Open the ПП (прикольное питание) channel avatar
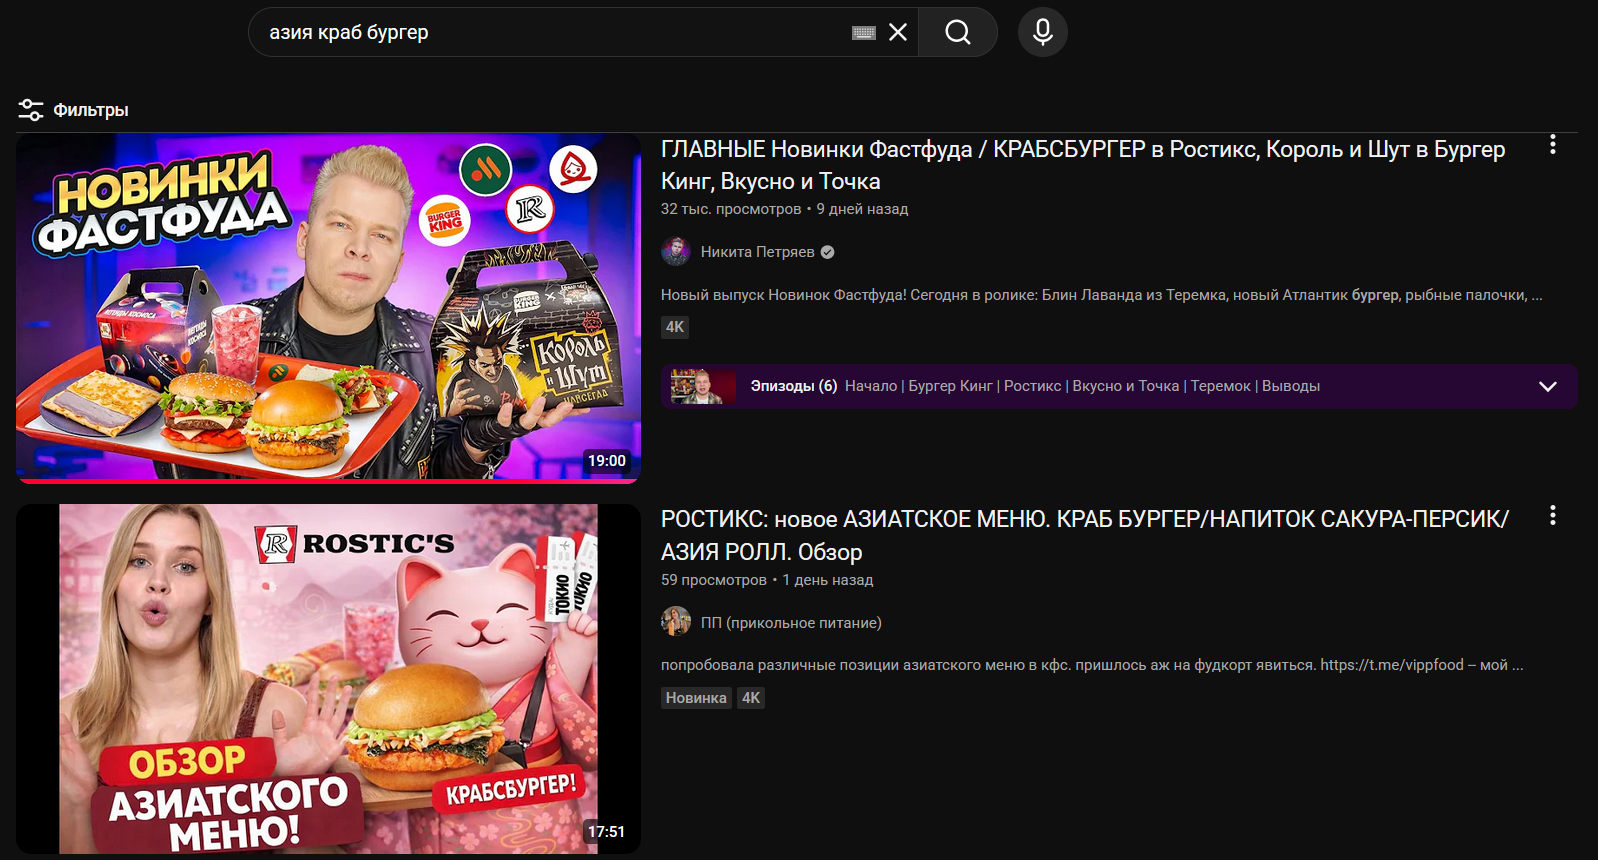The width and height of the screenshot is (1598, 860). 676,622
